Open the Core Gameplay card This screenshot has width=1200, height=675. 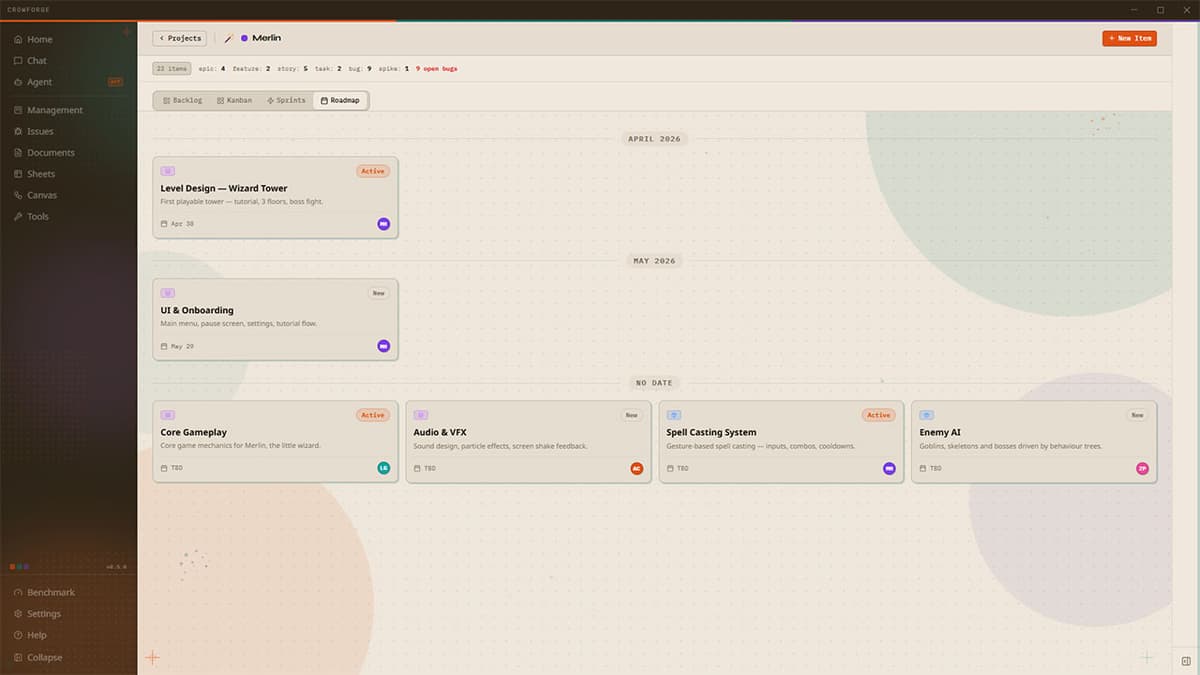point(275,442)
